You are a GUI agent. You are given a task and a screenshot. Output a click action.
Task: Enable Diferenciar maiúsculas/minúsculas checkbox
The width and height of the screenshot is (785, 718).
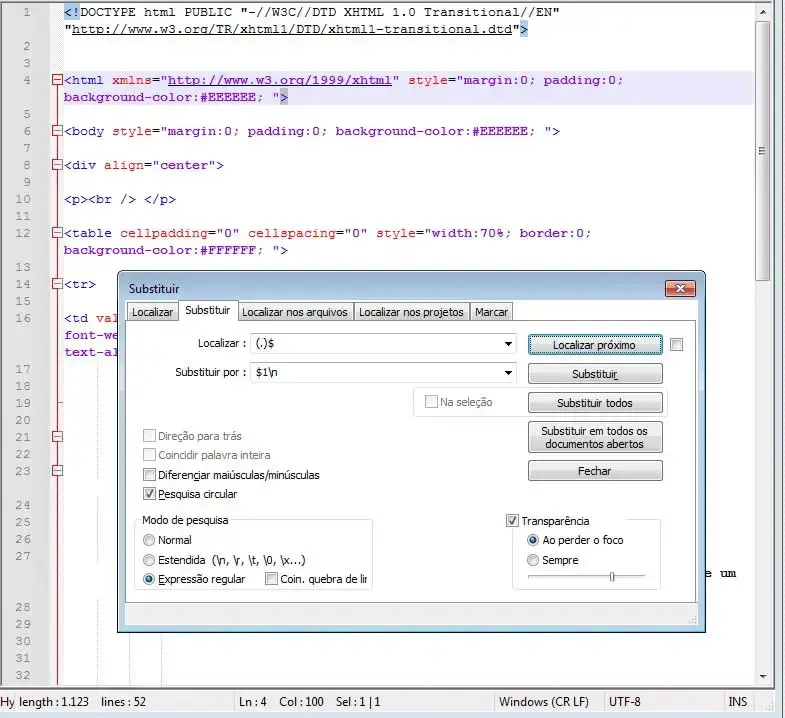click(x=150, y=475)
